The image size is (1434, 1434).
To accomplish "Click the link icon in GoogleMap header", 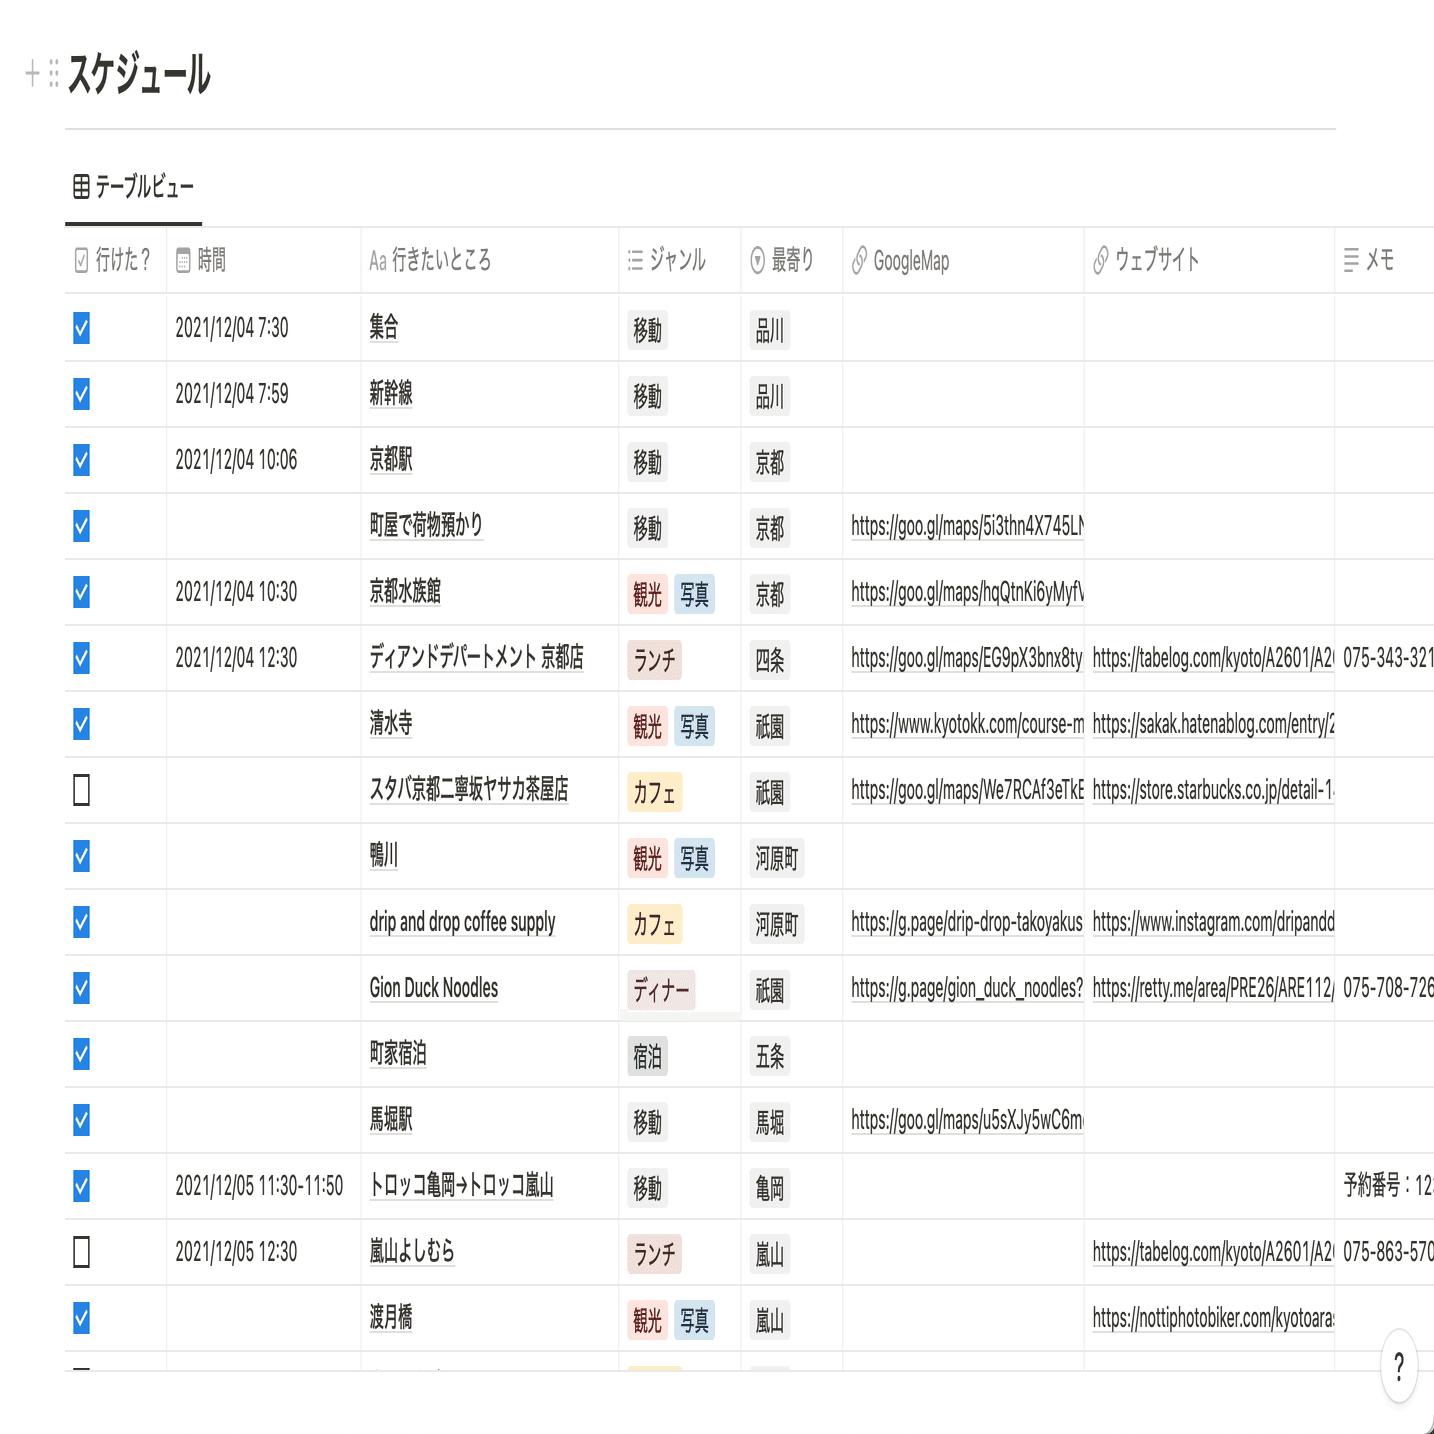I will point(859,261).
